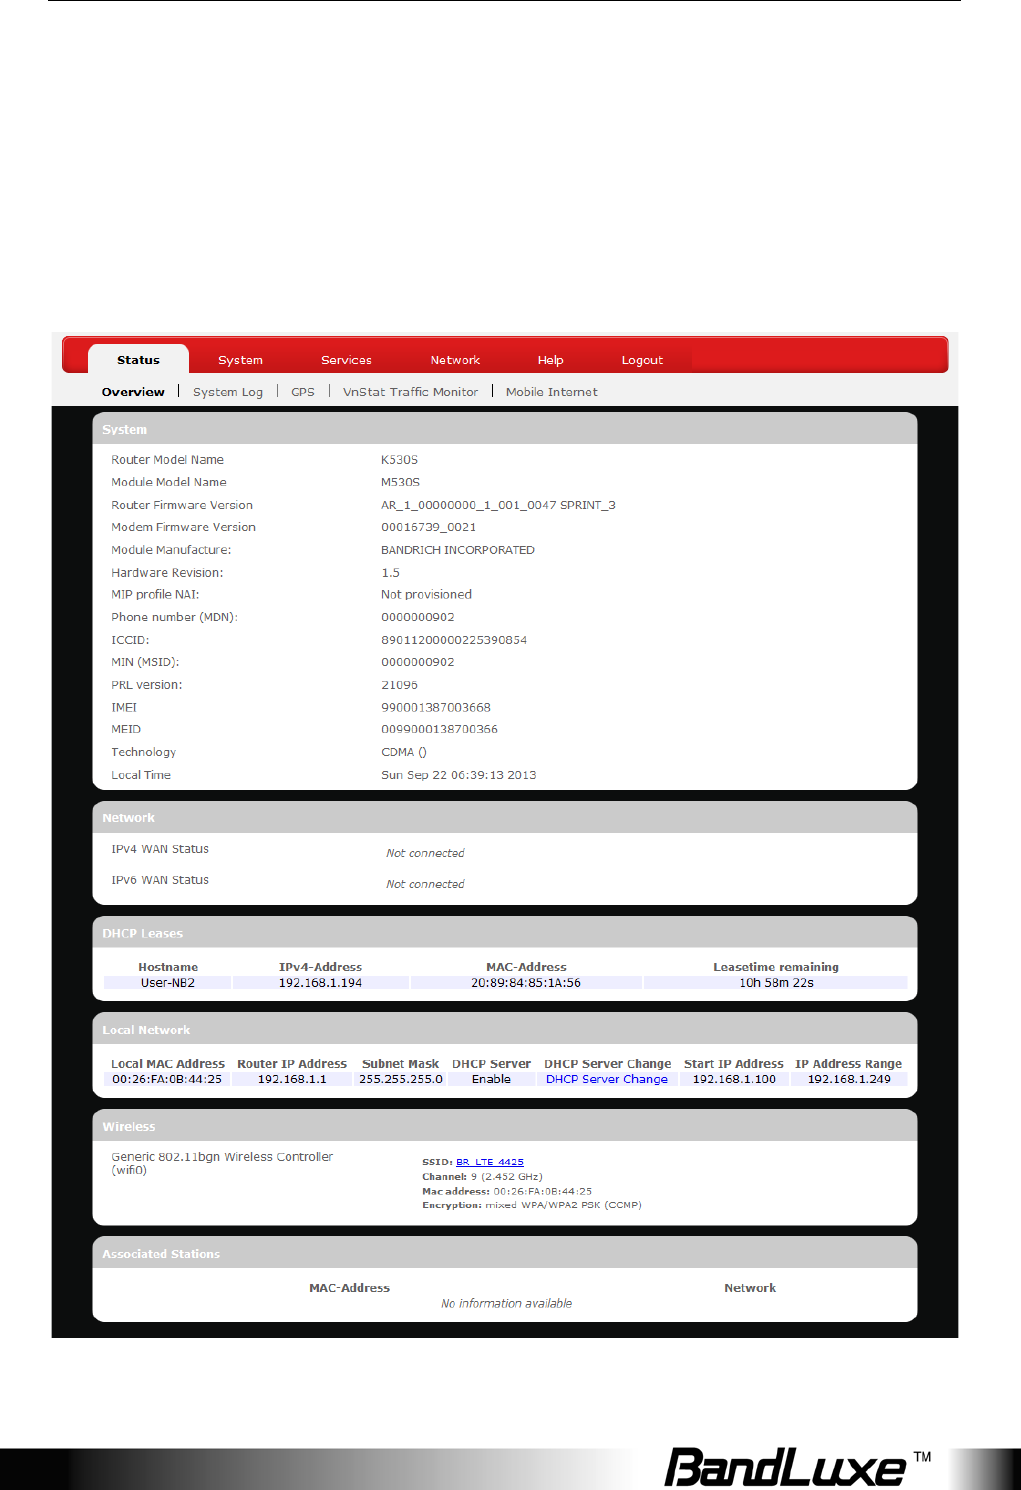1021x1490 pixels.
Task: Click No information available message
Action: pos(507,1303)
